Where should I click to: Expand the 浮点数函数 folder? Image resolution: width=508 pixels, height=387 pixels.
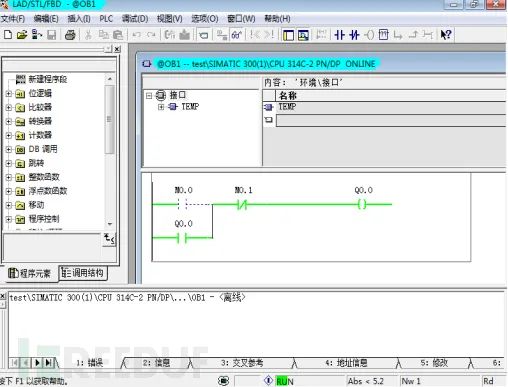[x=9, y=191]
